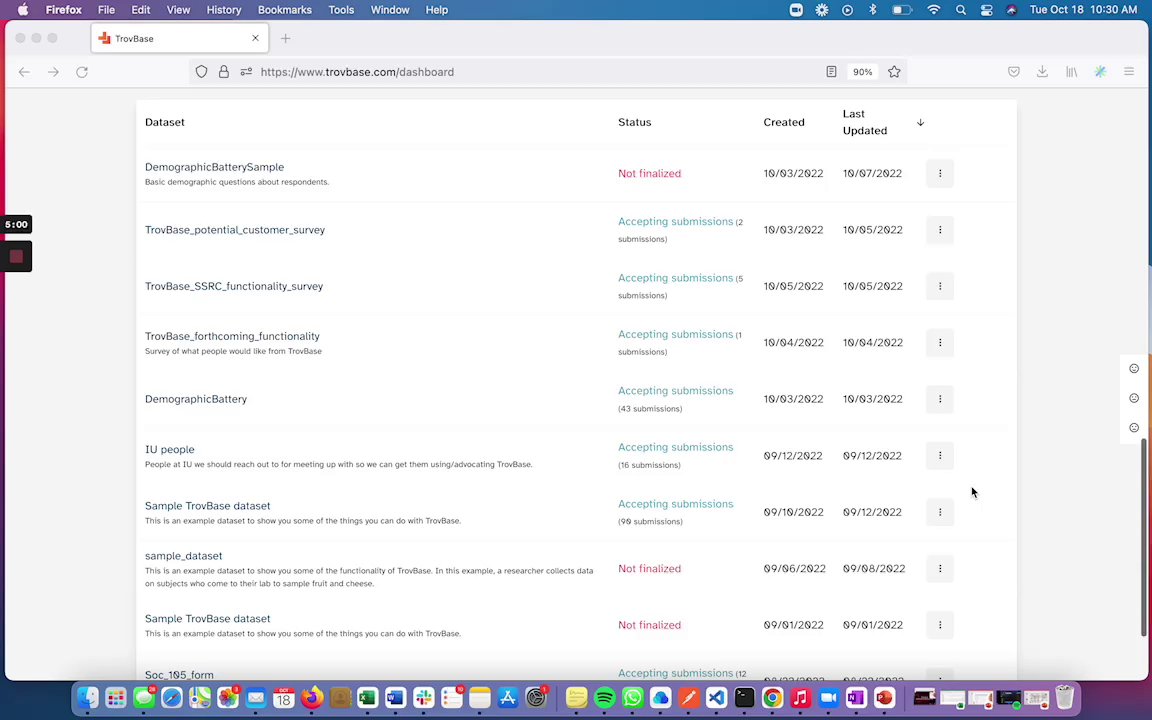Click the Bluetooth menu bar icon

pyautogui.click(x=873, y=10)
